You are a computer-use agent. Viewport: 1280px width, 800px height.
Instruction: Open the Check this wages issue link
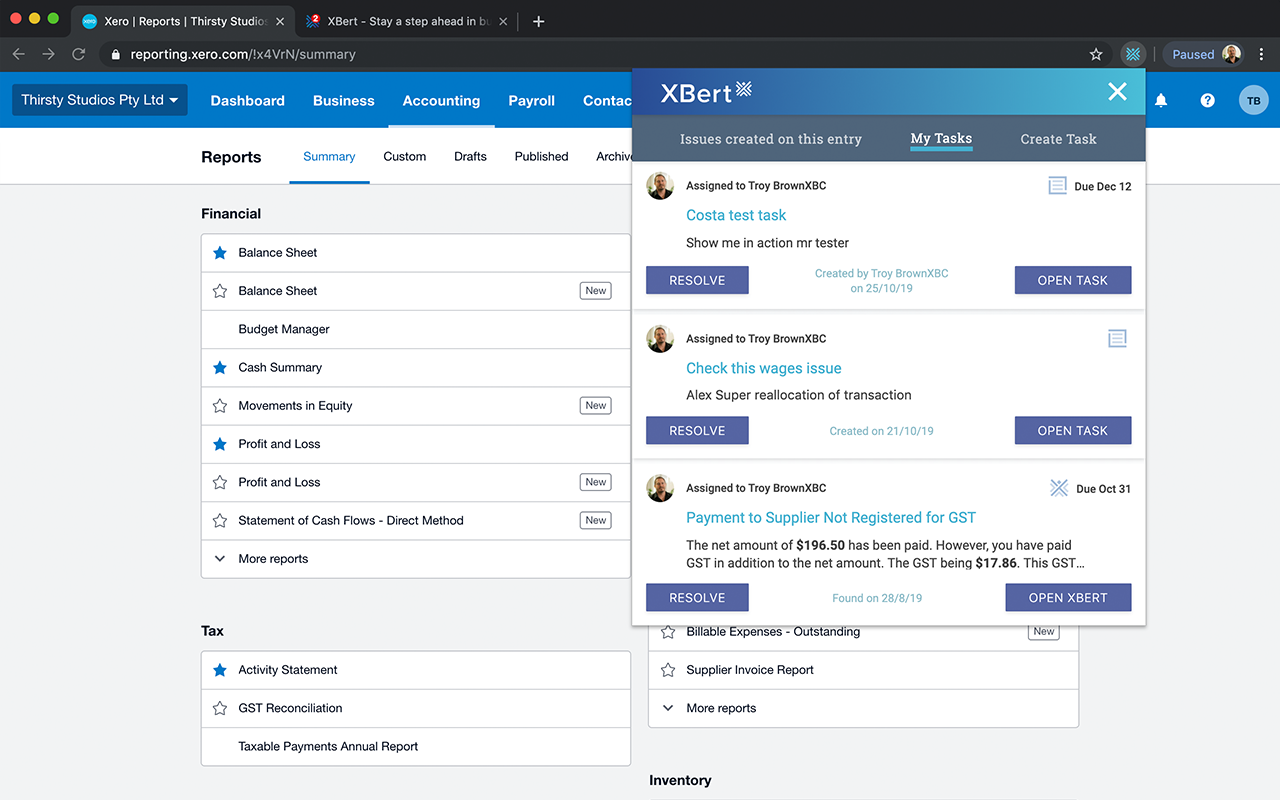(x=764, y=368)
